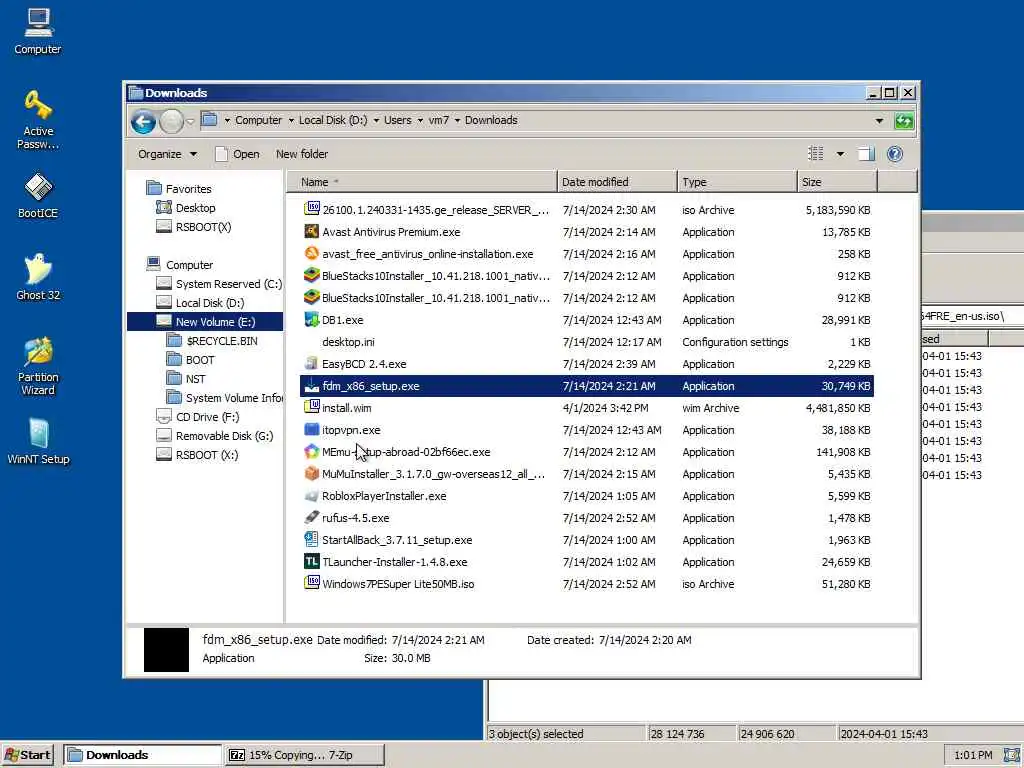Select the rufus-4.5.exe file icon
Viewport: 1024px width, 768px height.
pyautogui.click(x=312, y=518)
